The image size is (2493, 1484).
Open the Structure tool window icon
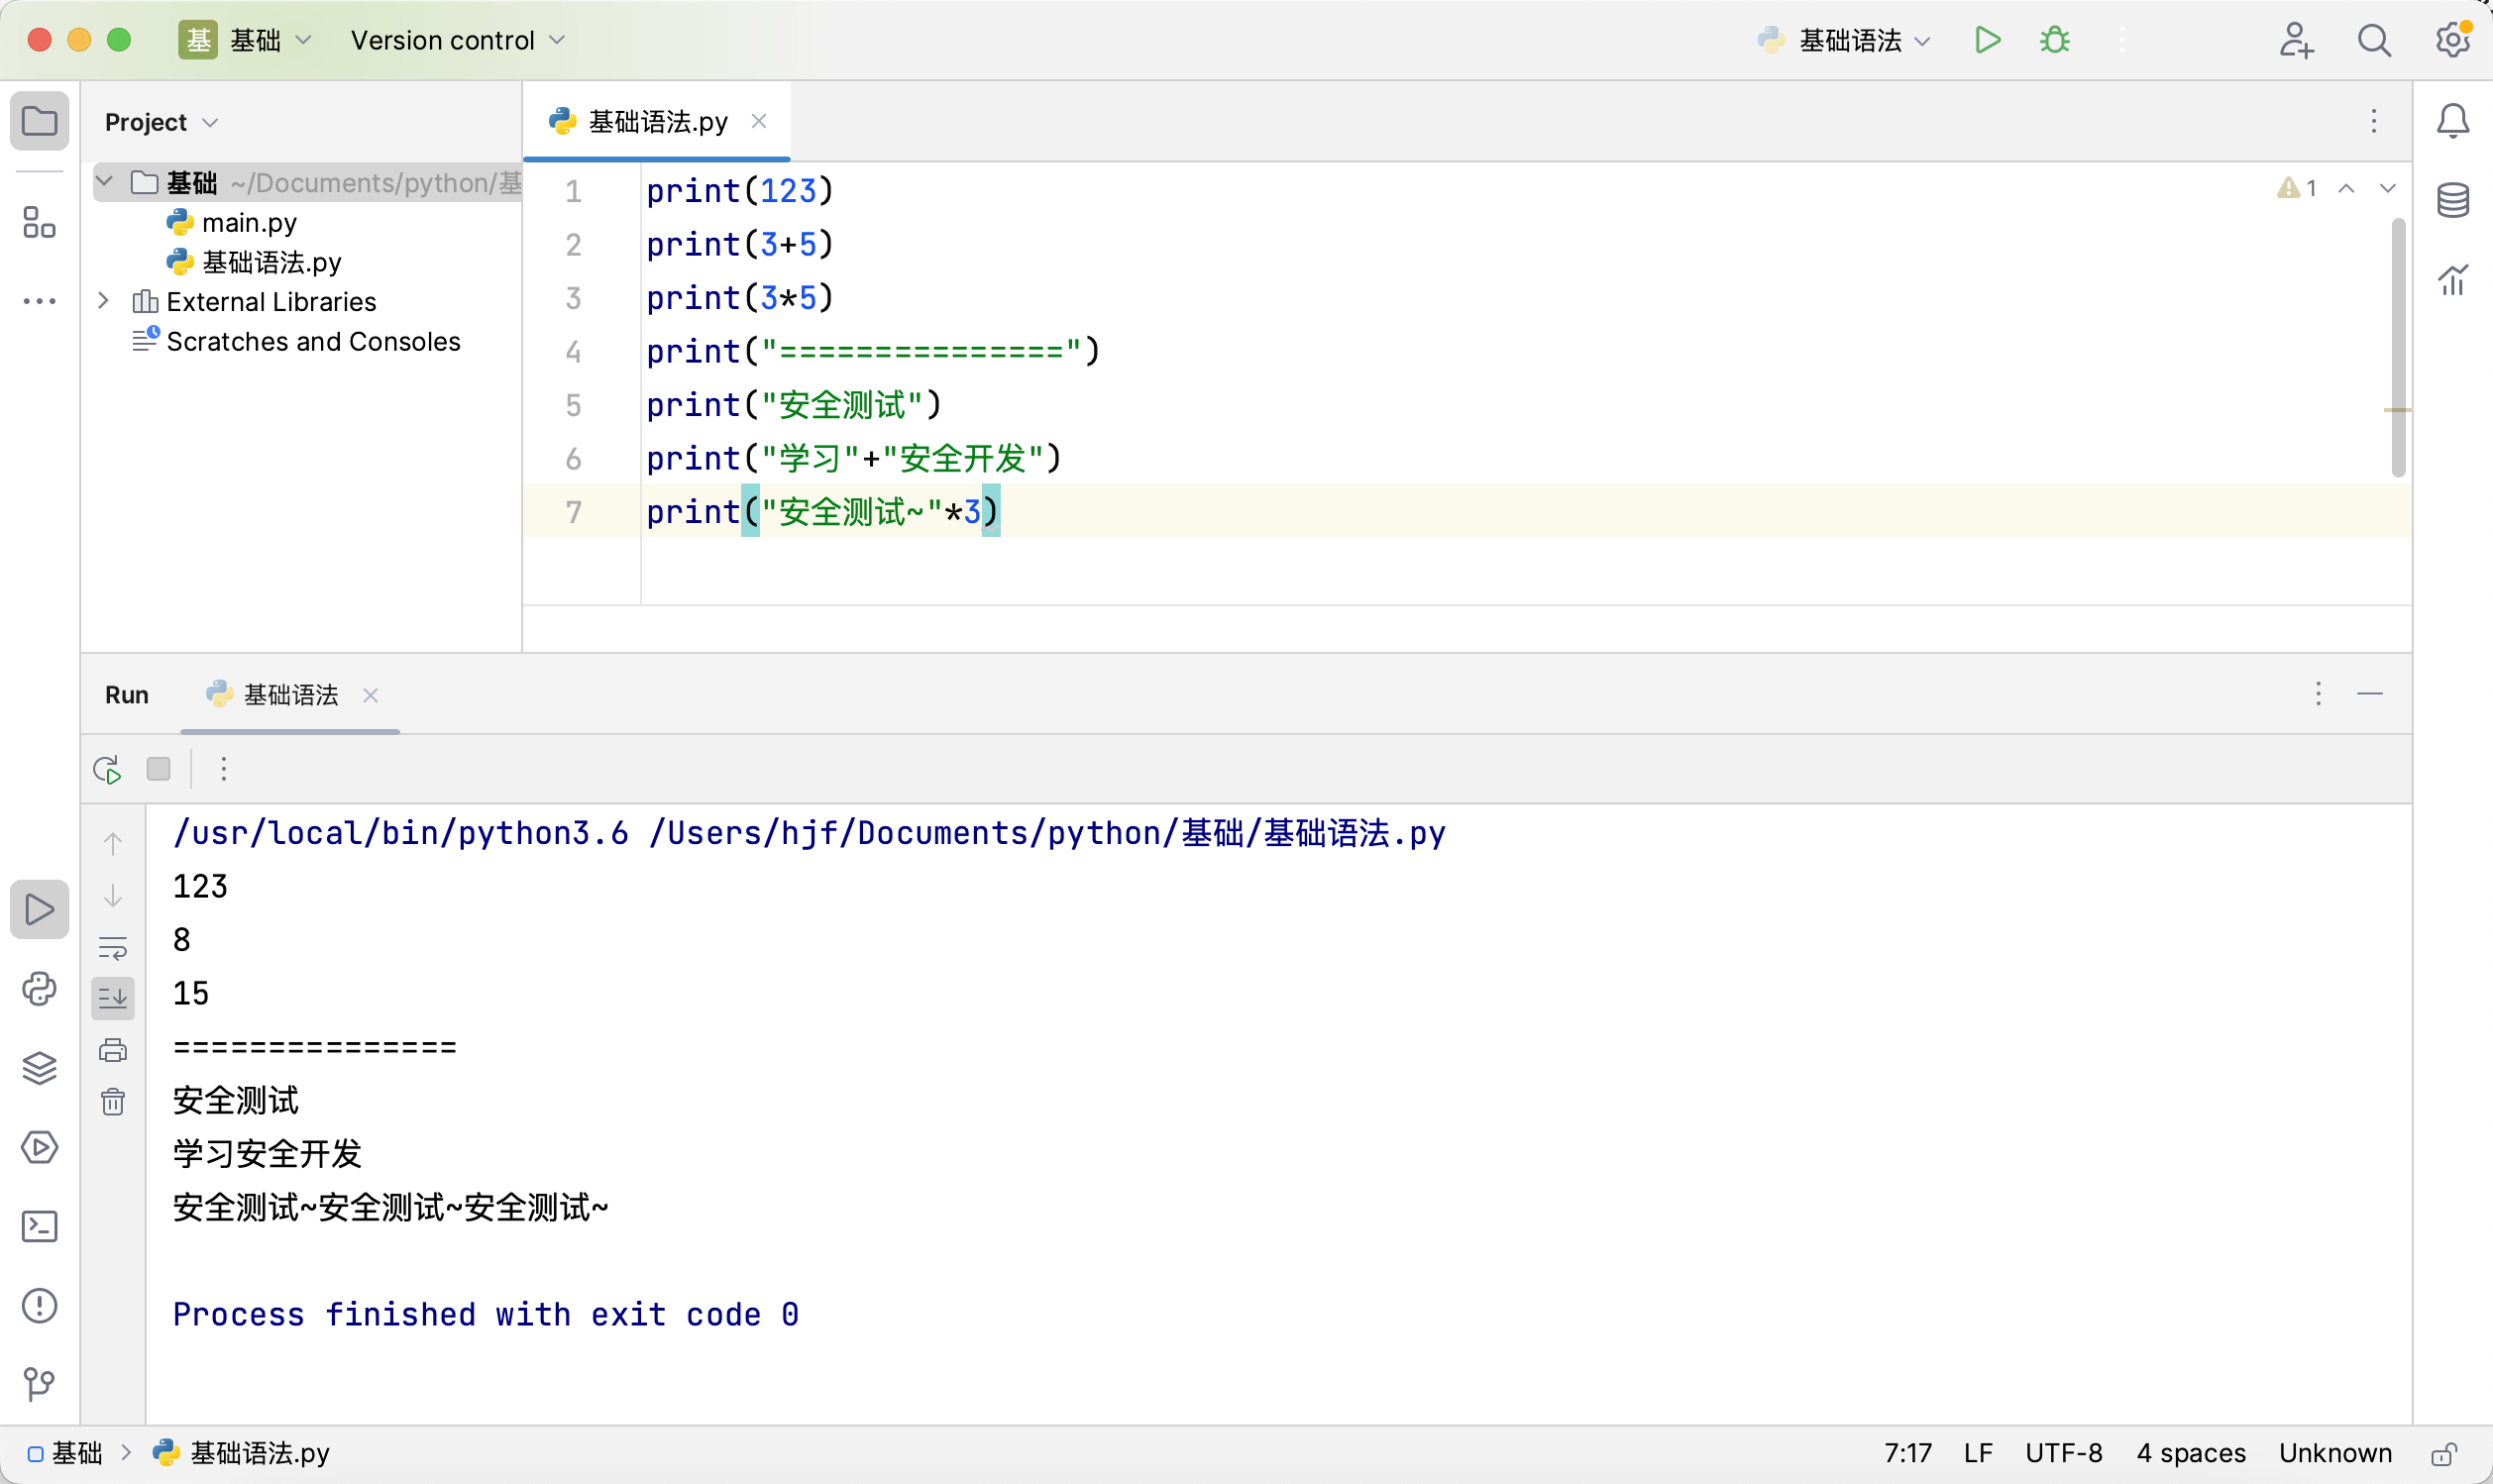39,222
